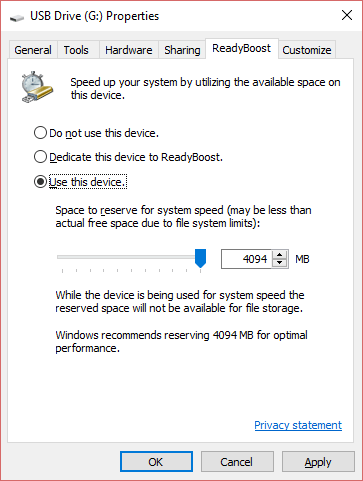Screen dimensions: 363x481
Task: Select 'Dedicate this device to ReadyBoost' option
Action: click(40, 157)
